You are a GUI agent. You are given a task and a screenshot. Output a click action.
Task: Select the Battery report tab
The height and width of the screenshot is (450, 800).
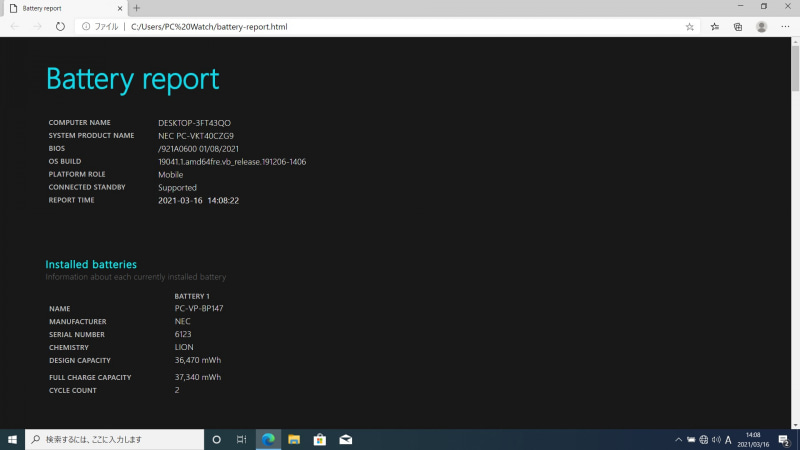64,8
